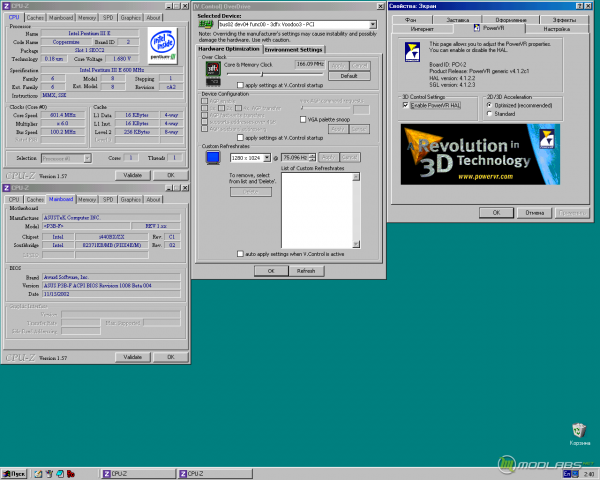Click the graphics card icon beside Selected Device

[205, 24]
